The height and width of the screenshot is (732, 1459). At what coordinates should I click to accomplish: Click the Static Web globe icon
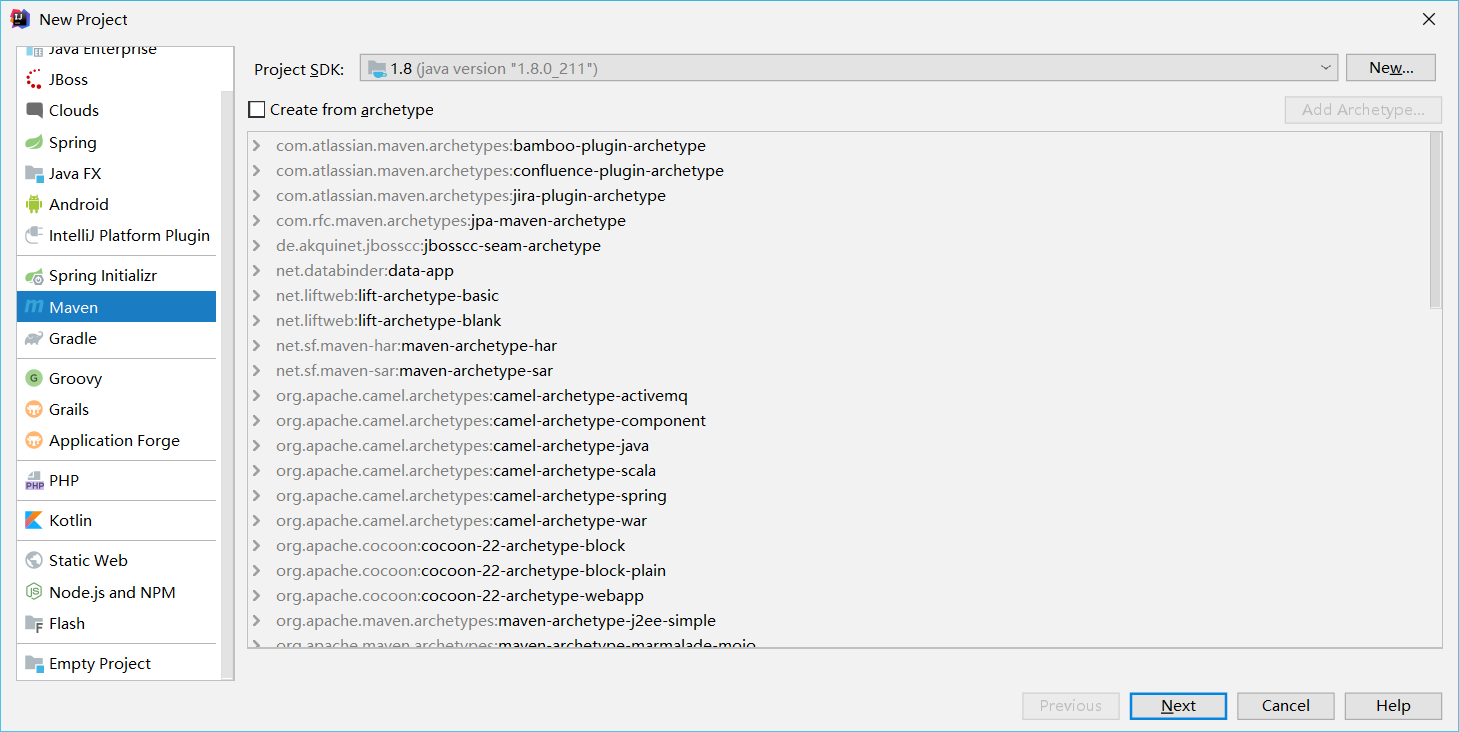pos(34,561)
